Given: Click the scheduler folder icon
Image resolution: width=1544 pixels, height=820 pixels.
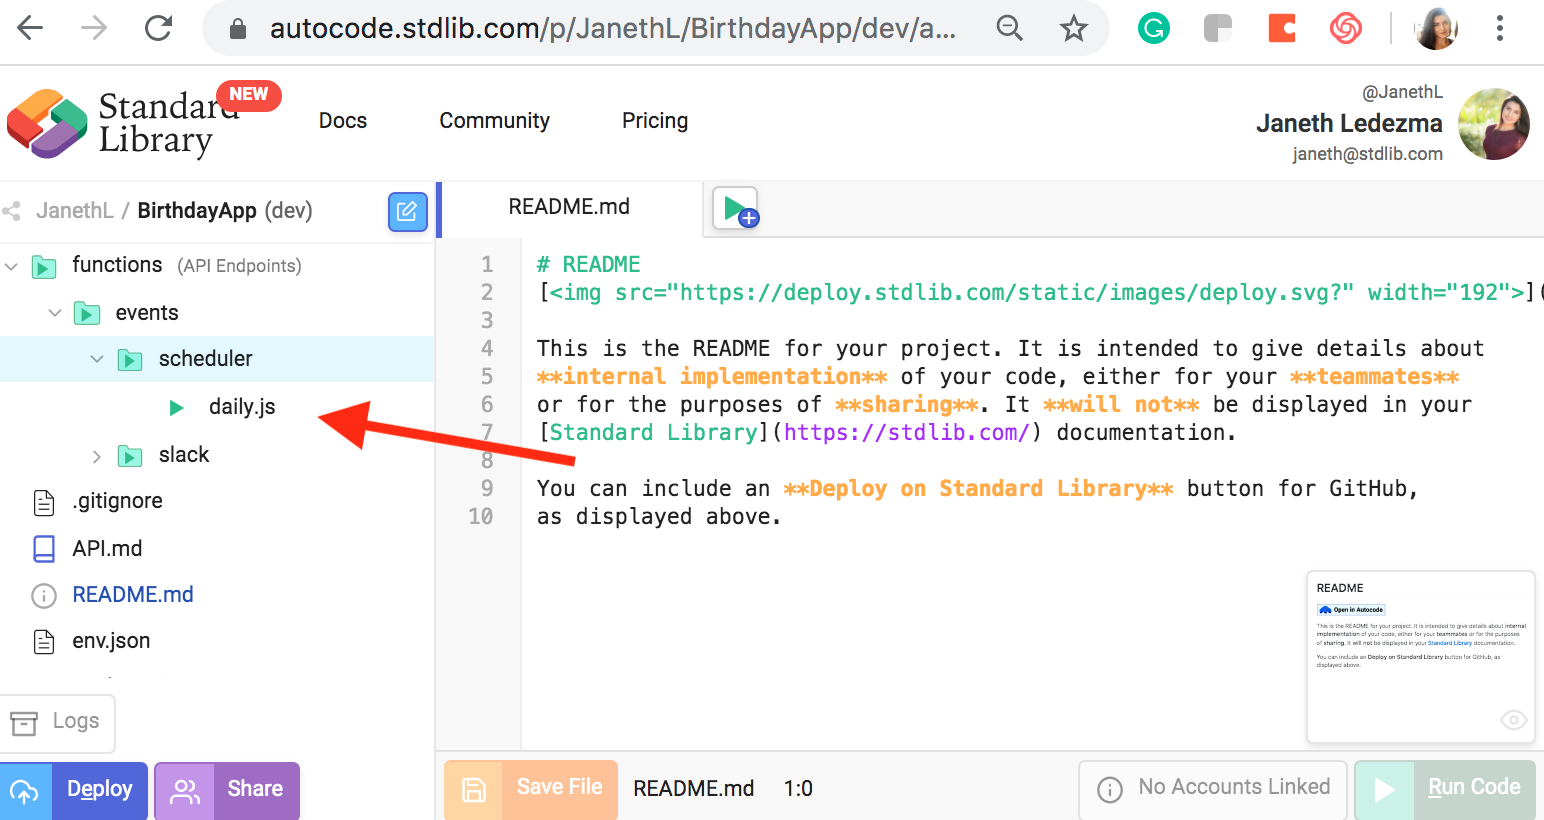Looking at the screenshot, I should tap(130, 360).
